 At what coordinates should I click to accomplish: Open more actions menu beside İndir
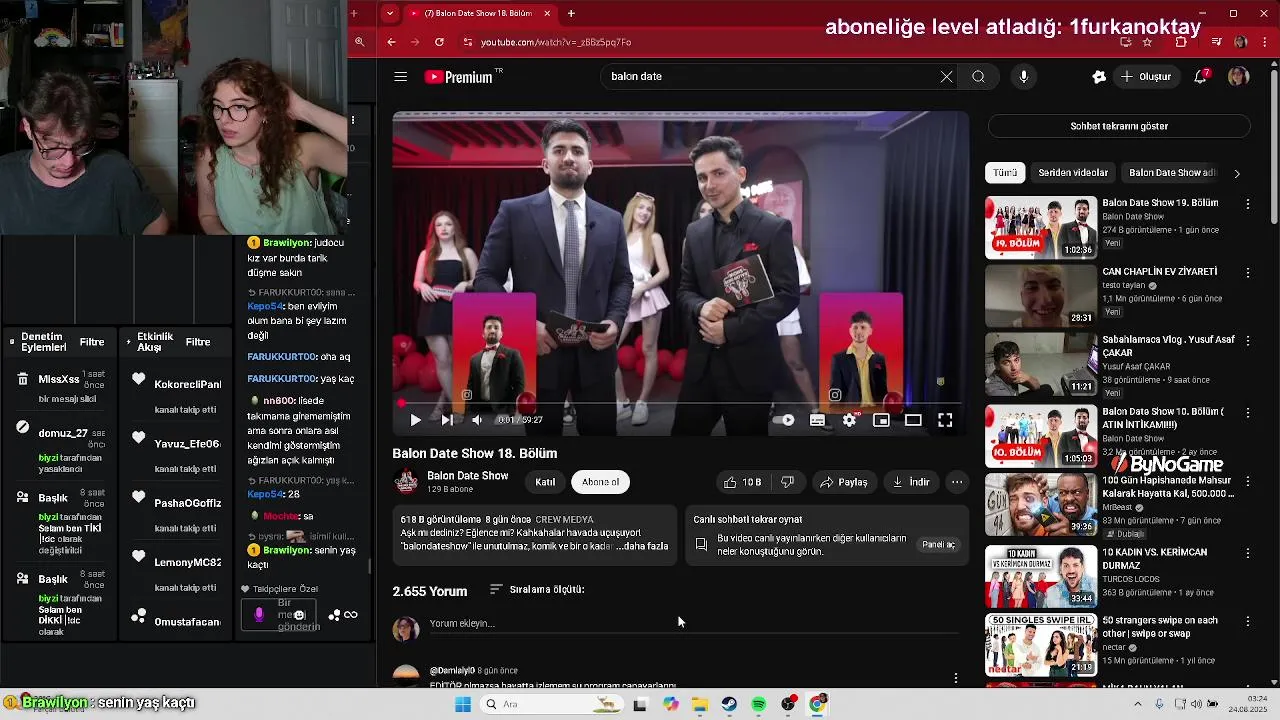click(957, 482)
